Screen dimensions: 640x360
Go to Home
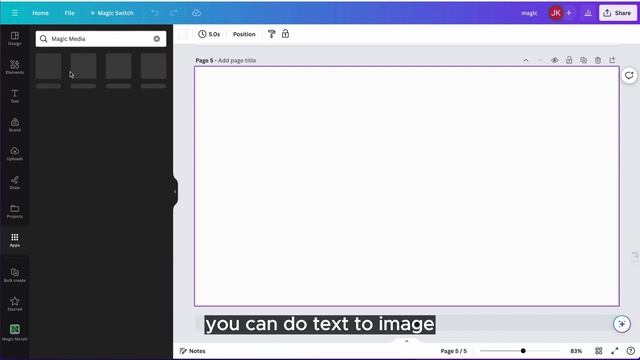[x=40, y=13]
